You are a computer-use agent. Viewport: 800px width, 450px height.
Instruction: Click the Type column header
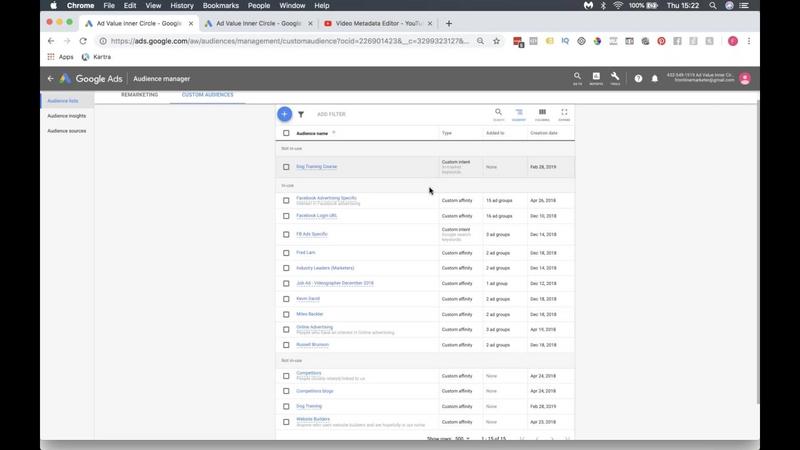tap(447, 133)
